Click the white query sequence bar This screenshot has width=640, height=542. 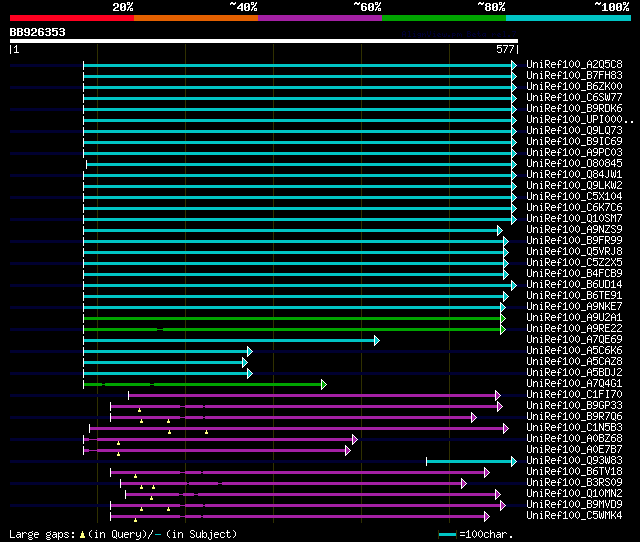[264, 41]
